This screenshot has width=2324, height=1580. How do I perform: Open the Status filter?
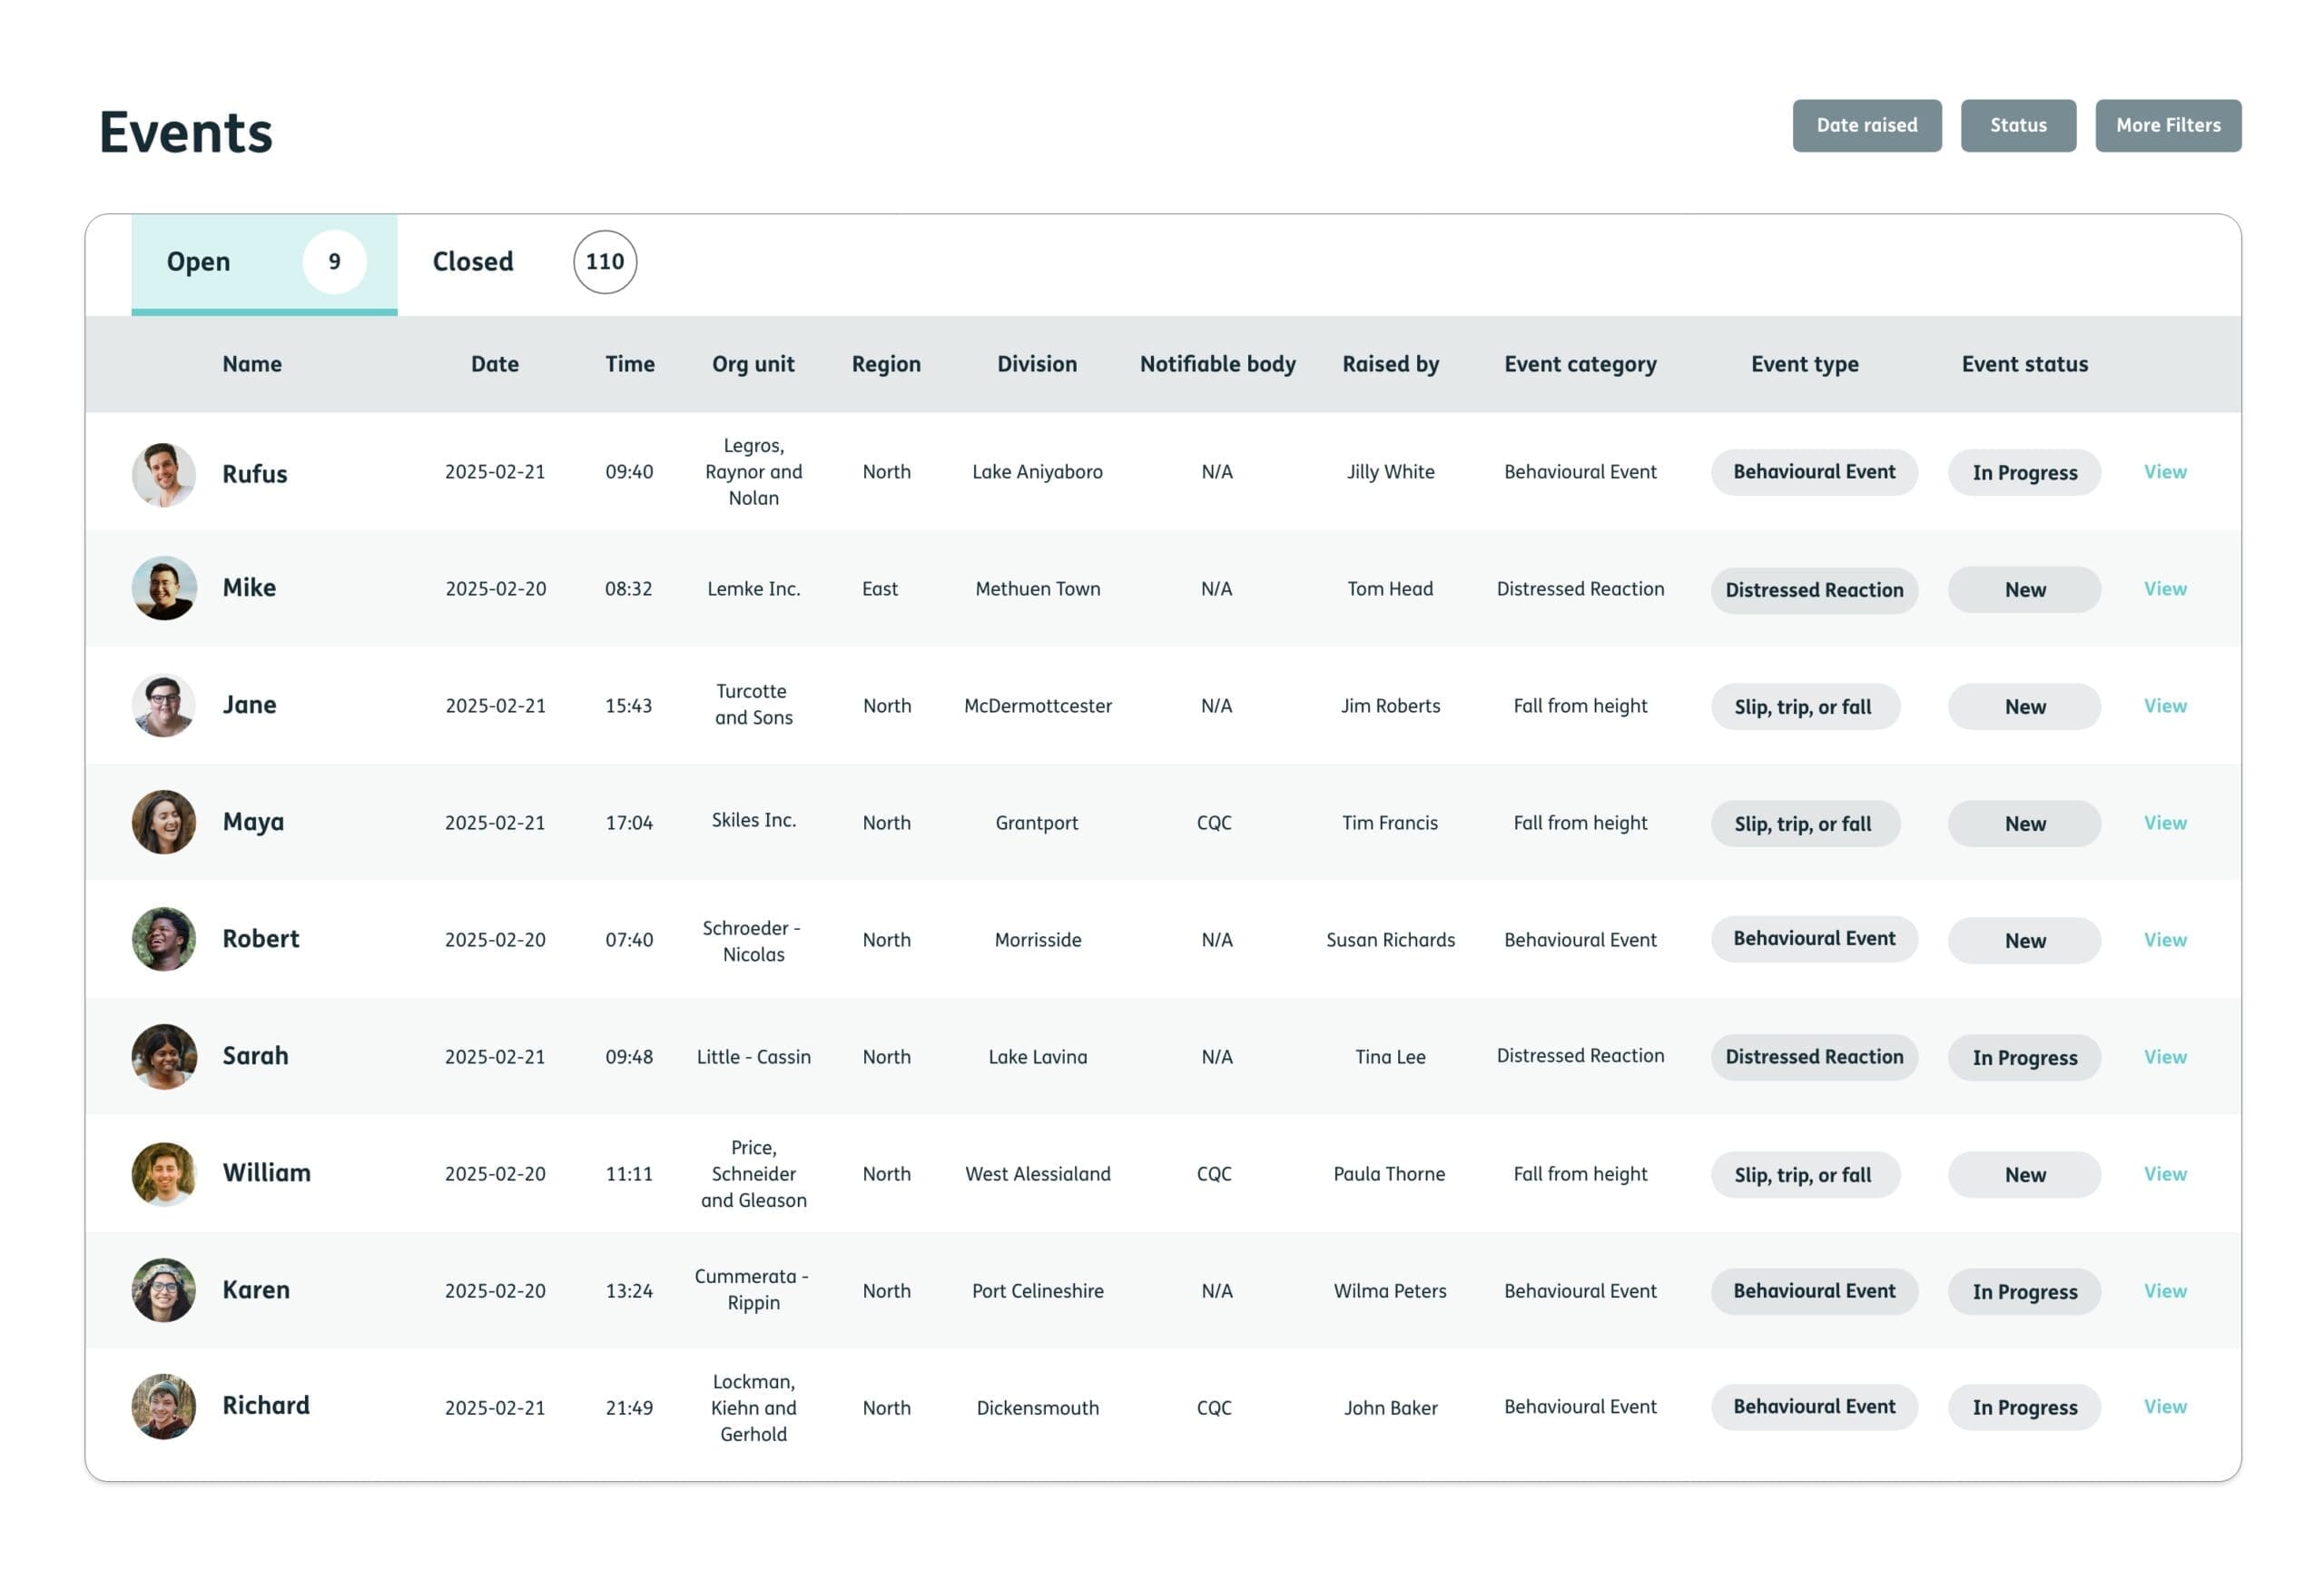coord(2017,126)
